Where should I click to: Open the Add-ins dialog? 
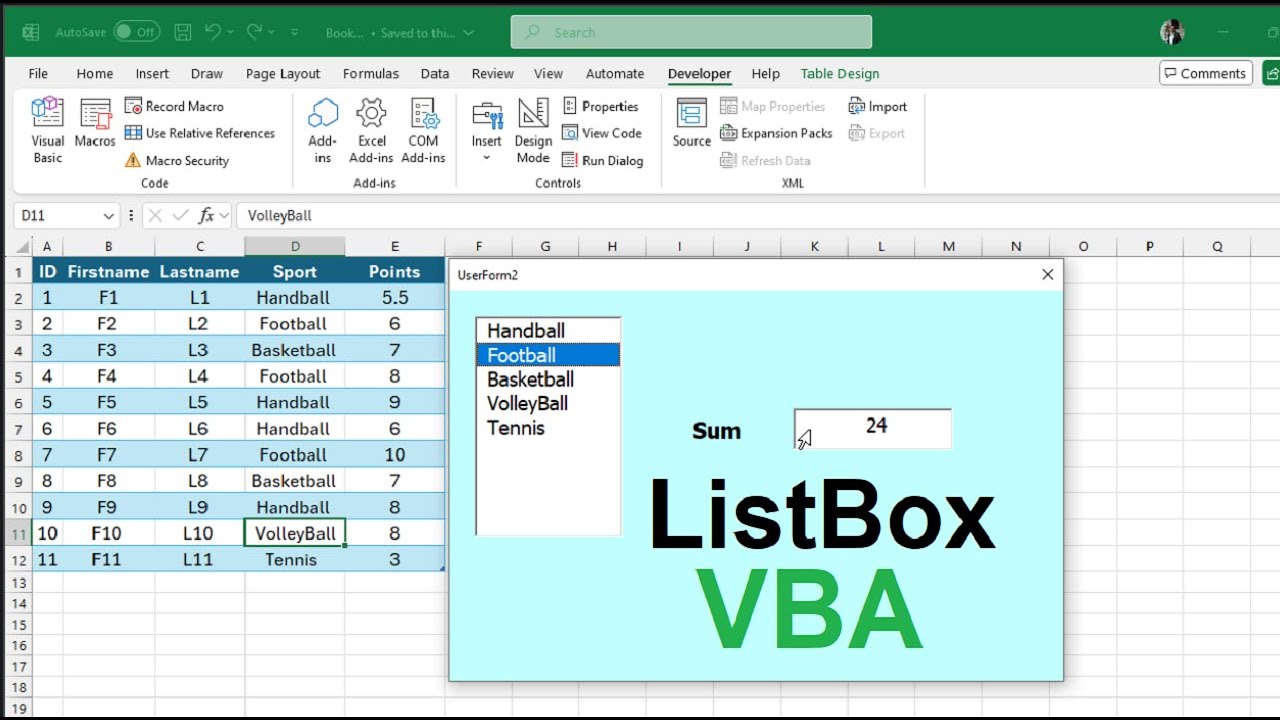pos(322,131)
